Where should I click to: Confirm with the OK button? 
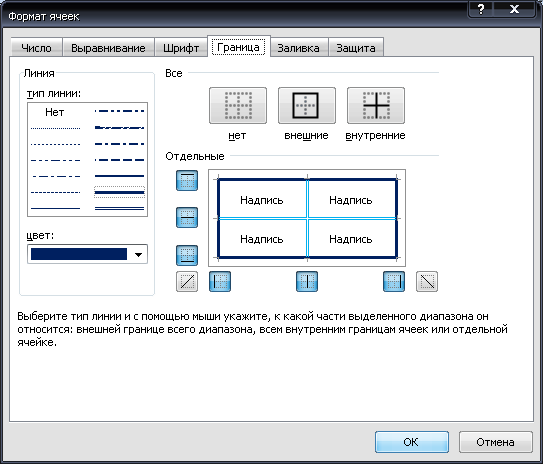point(412,442)
